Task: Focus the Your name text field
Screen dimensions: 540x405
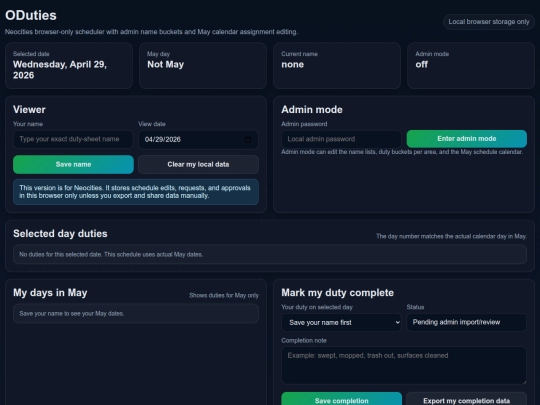Action: [x=73, y=139]
